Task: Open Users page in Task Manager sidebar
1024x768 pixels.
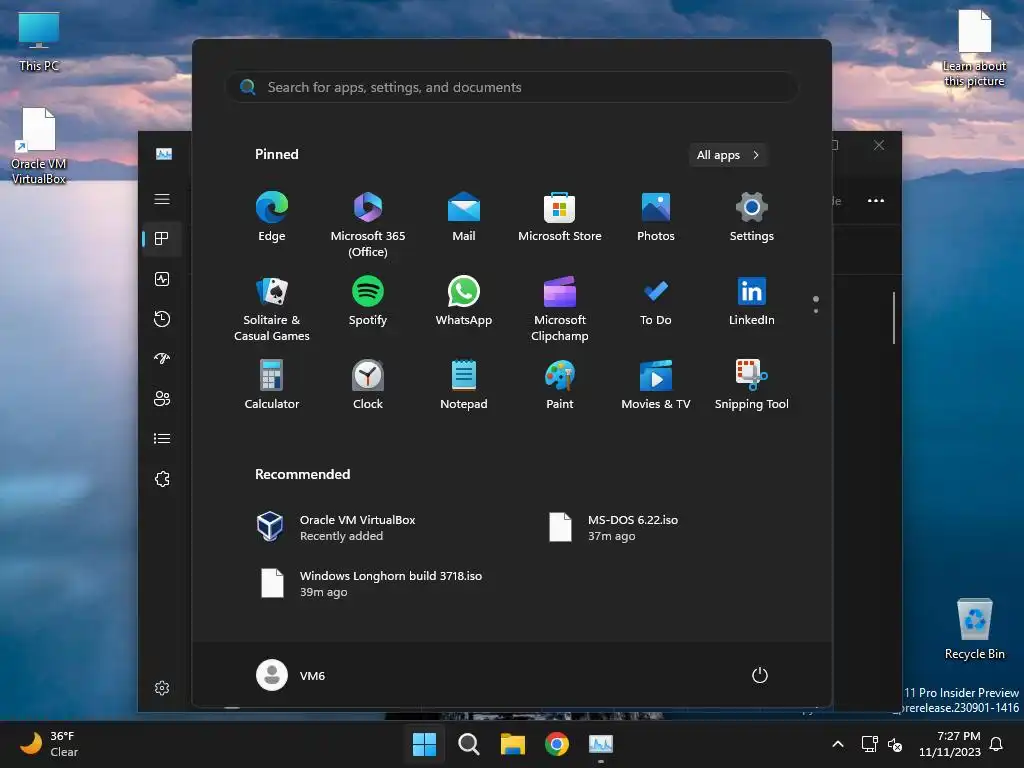Action: [162, 398]
